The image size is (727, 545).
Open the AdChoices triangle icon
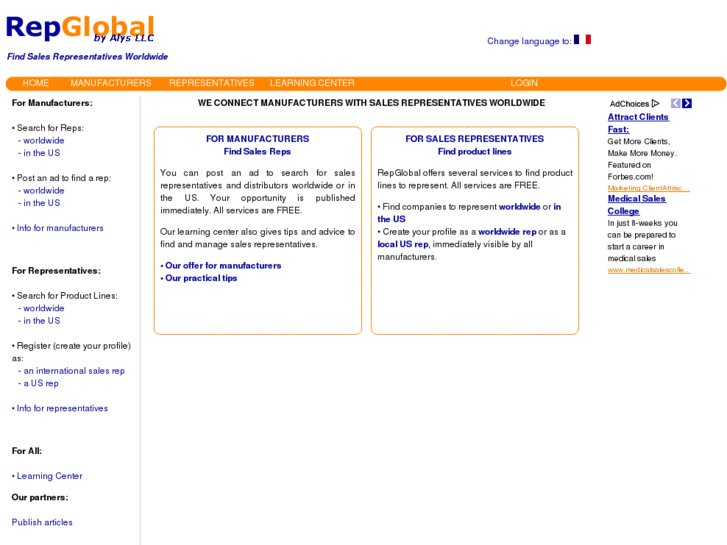point(655,103)
